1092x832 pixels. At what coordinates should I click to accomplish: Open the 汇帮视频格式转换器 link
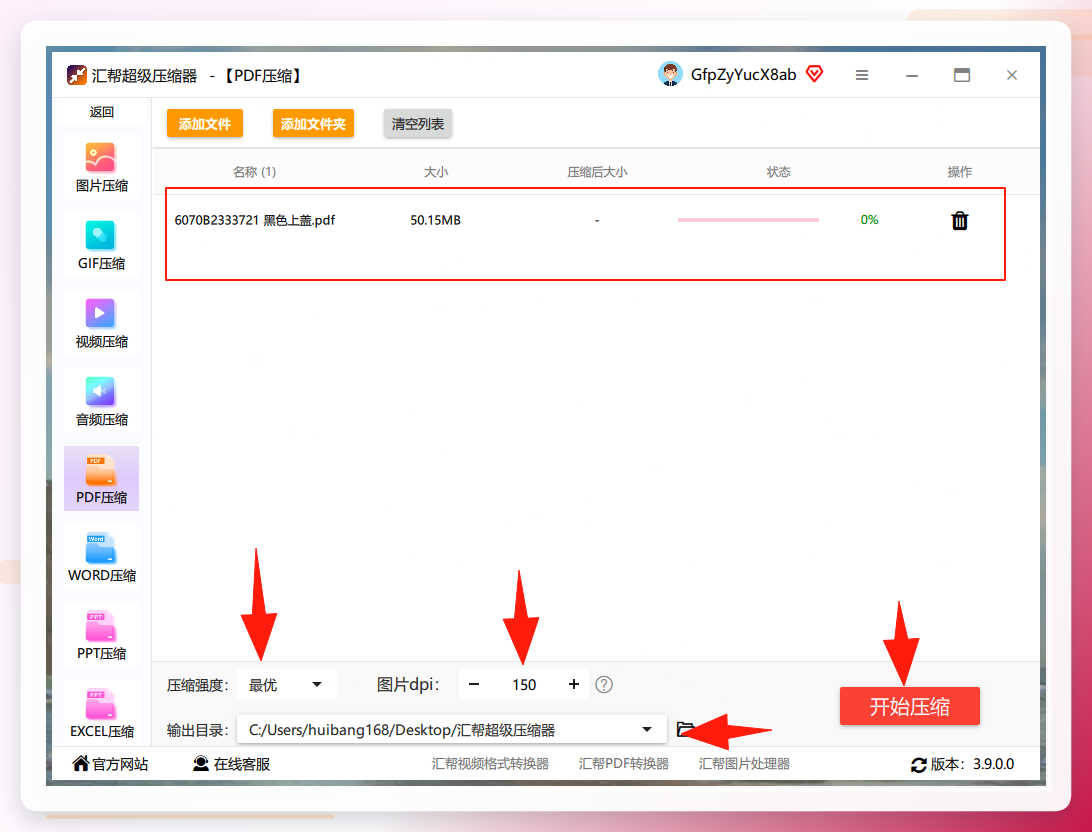click(x=490, y=764)
